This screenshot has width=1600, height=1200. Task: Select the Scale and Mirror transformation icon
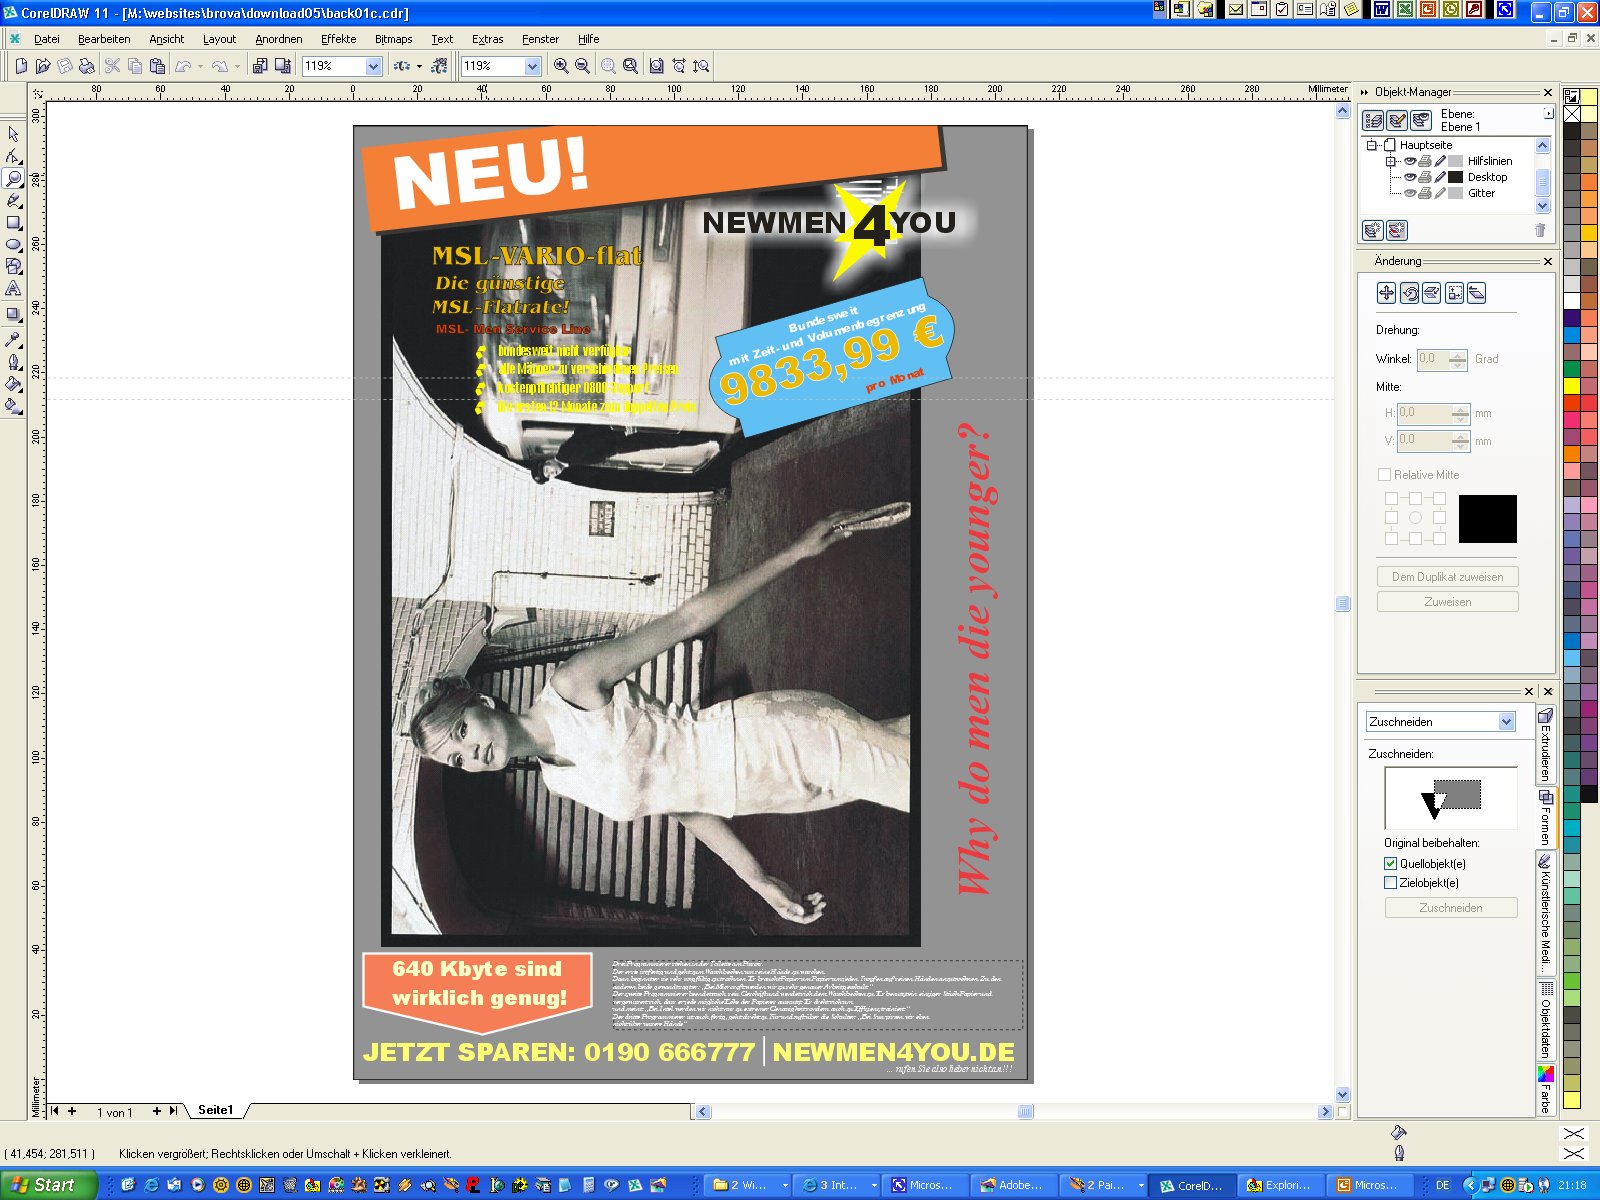pyautogui.click(x=1431, y=292)
